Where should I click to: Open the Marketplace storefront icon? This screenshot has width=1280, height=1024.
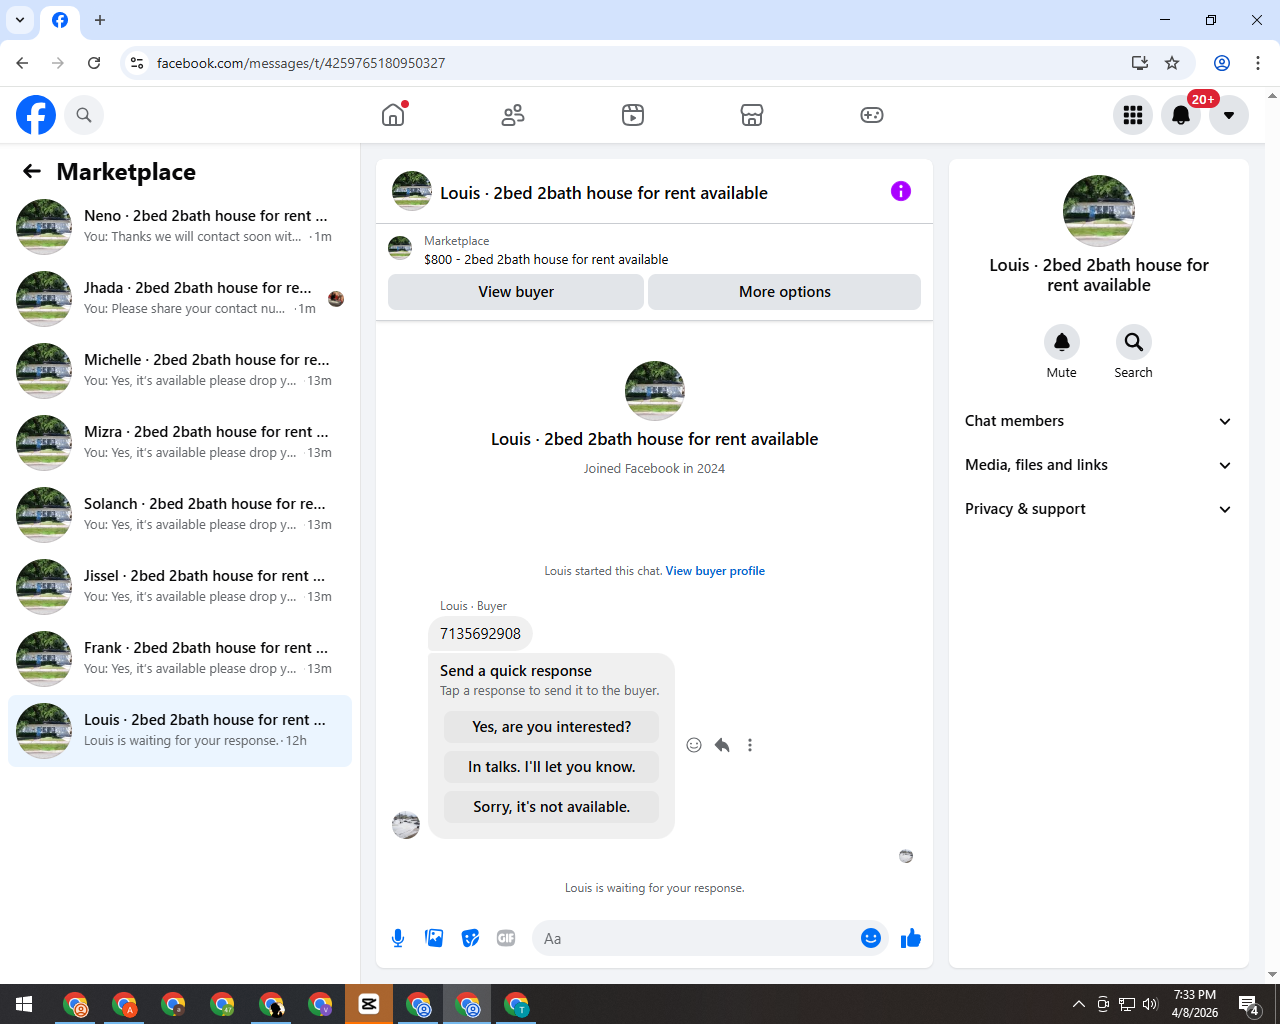(752, 115)
